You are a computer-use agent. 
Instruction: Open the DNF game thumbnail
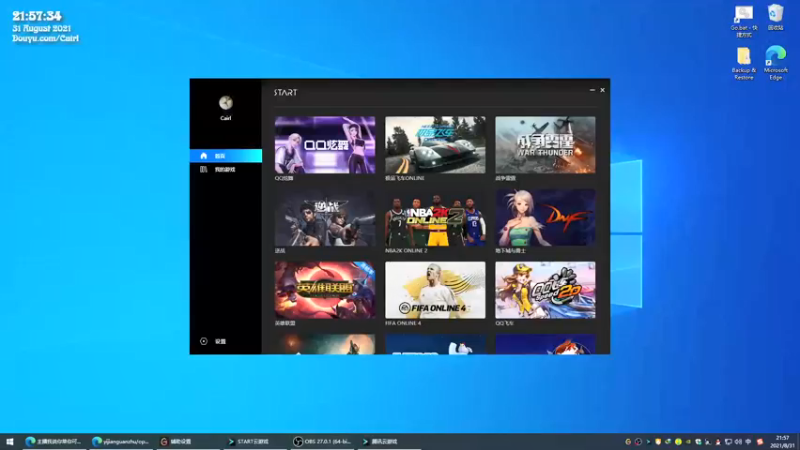(545, 218)
